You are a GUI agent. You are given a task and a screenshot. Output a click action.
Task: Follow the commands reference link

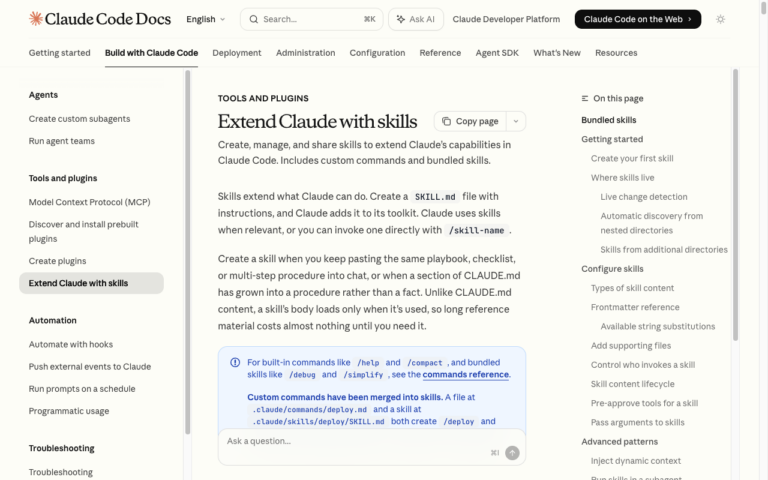click(466, 374)
